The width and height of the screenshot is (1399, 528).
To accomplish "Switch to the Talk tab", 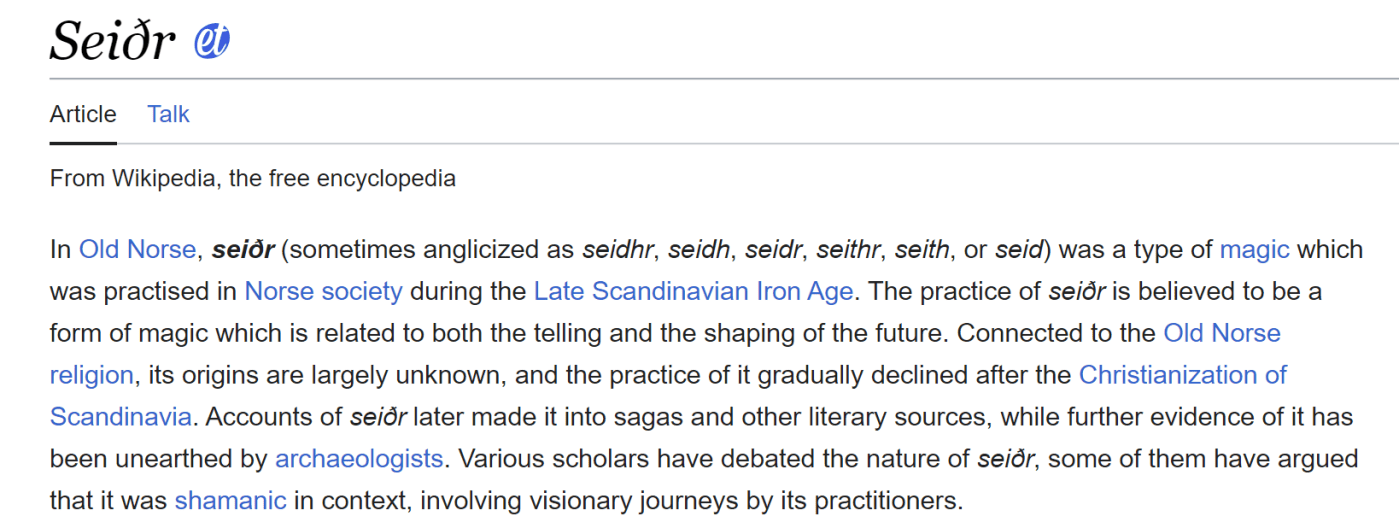I will 168,114.
